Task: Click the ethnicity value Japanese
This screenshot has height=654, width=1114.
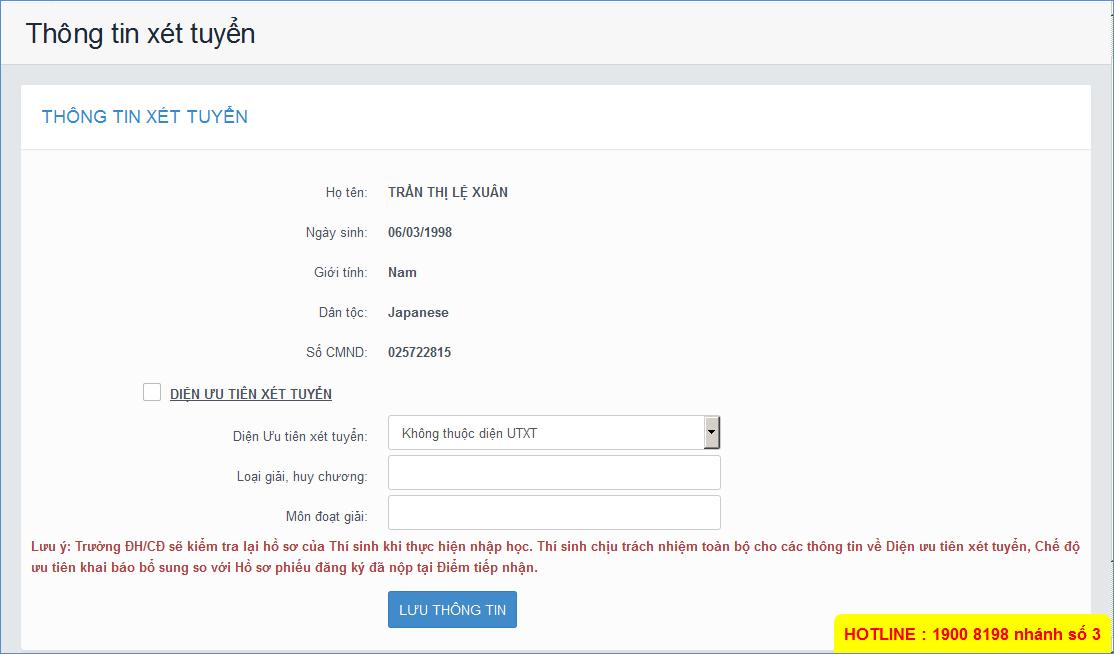Action: tap(418, 312)
